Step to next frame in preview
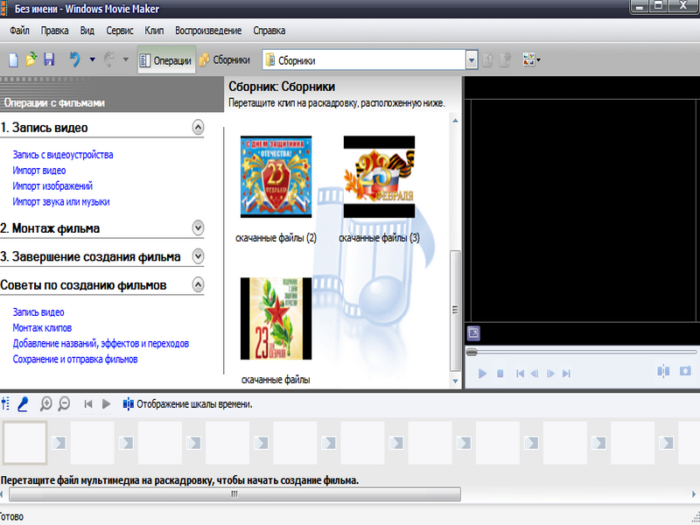Viewport: 700px width, 525px height. click(x=551, y=373)
